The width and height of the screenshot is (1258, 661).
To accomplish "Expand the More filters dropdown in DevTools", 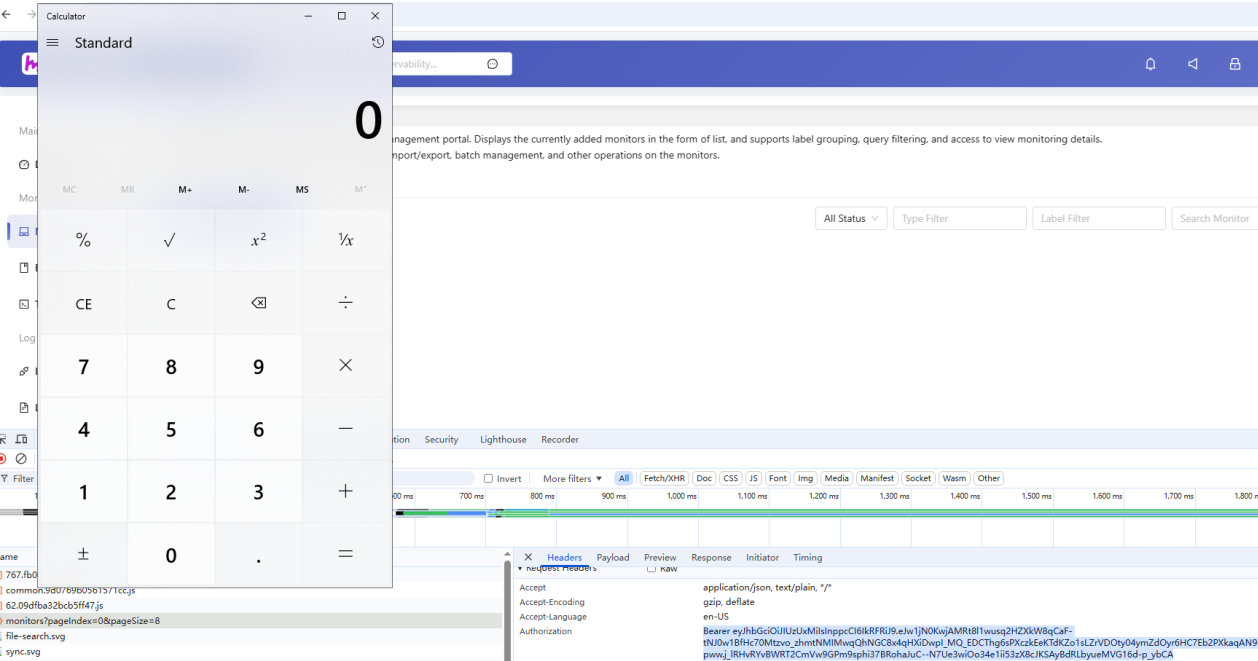I will [572, 479].
